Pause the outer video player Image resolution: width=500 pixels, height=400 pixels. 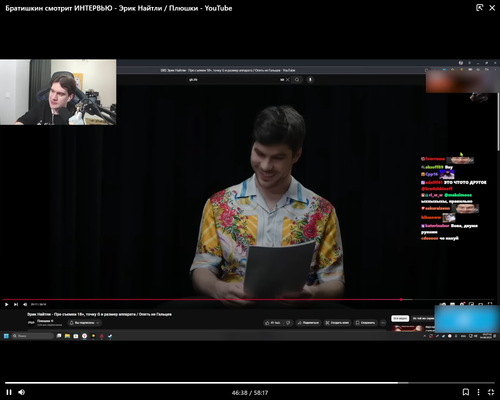click(x=9, y=392)
